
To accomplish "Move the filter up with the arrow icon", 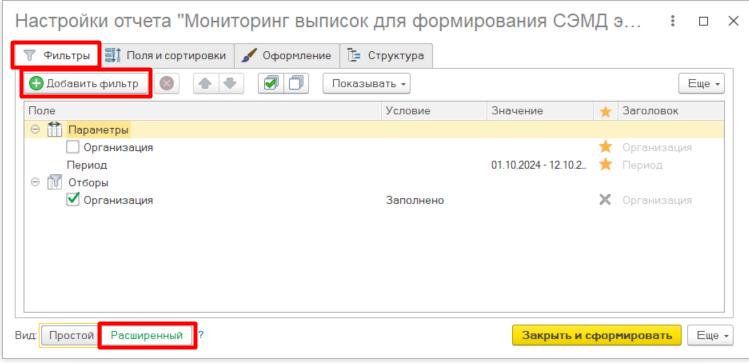I will coord(205,84).
